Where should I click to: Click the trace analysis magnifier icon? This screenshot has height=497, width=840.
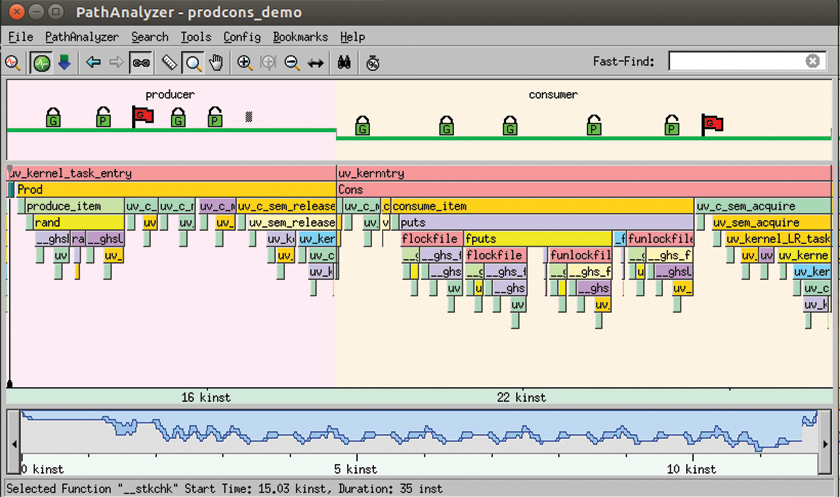12,63
